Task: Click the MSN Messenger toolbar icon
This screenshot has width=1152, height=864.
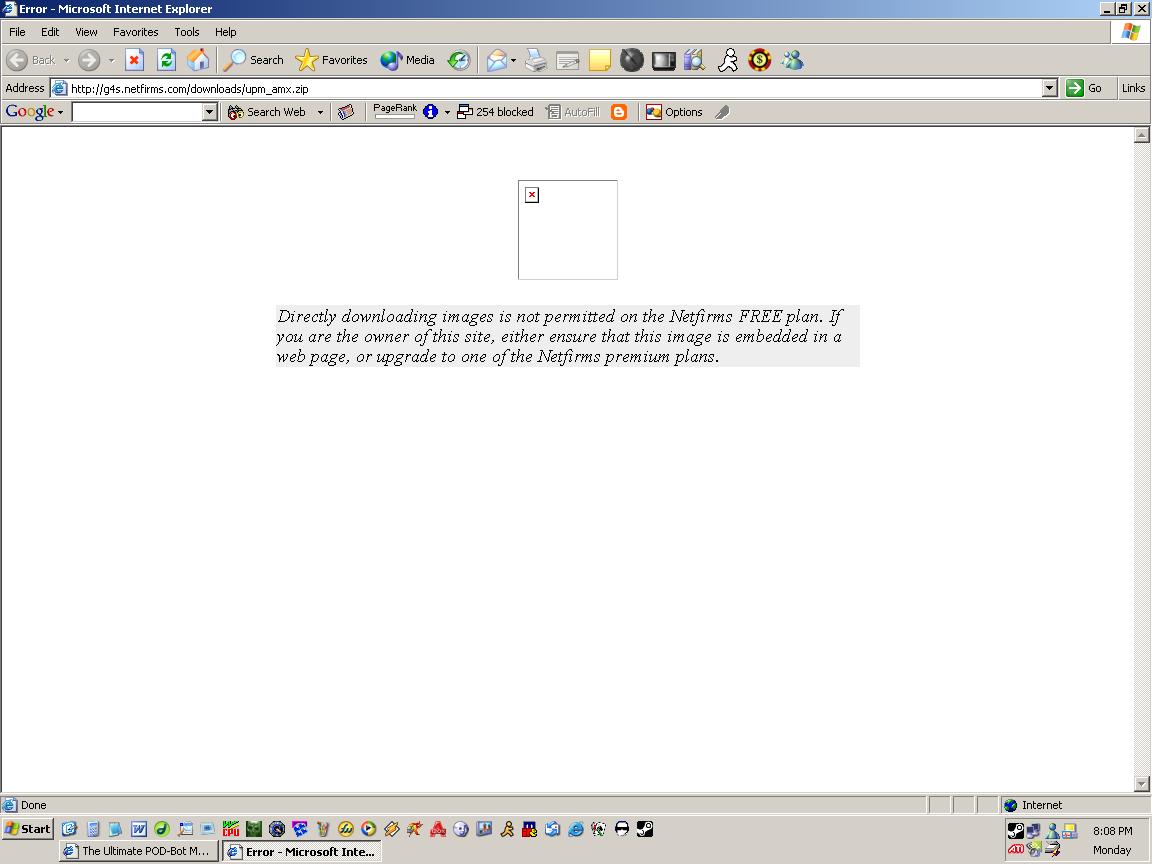Action: coord(792,61)
